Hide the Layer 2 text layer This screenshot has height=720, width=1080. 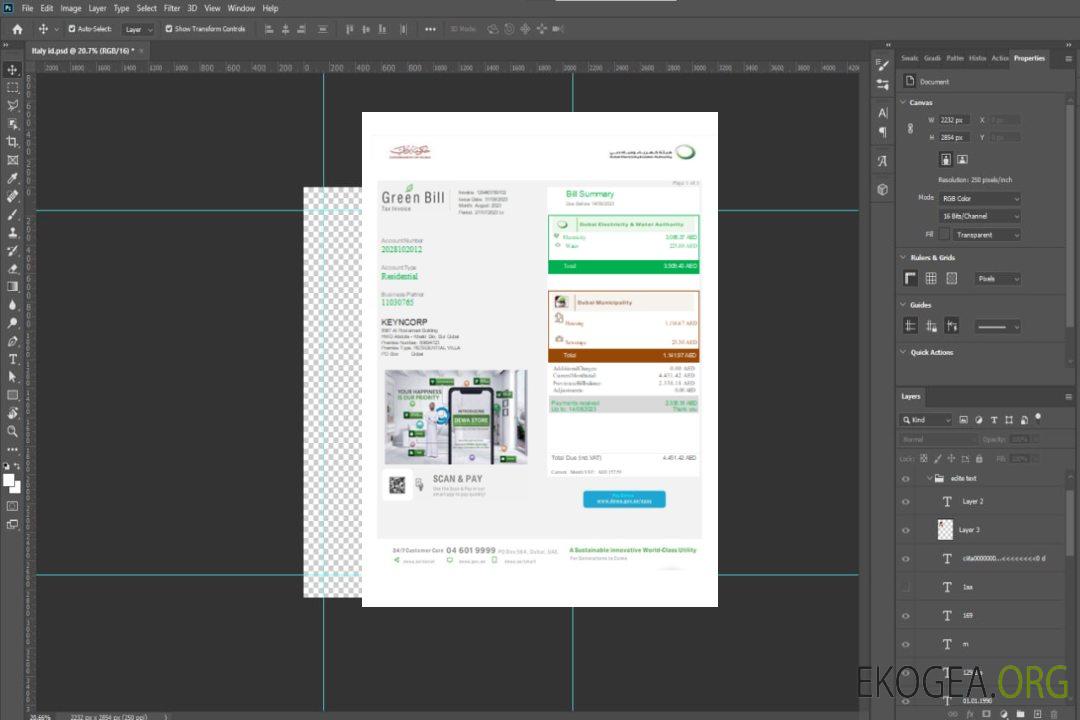point(906,502)
